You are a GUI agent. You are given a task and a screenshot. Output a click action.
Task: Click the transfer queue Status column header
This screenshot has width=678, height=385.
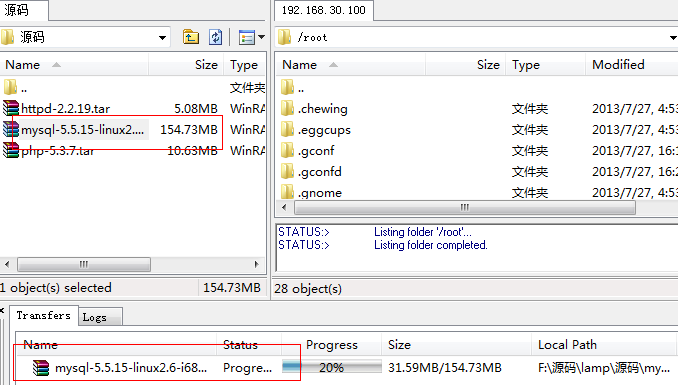pos(249,345)
